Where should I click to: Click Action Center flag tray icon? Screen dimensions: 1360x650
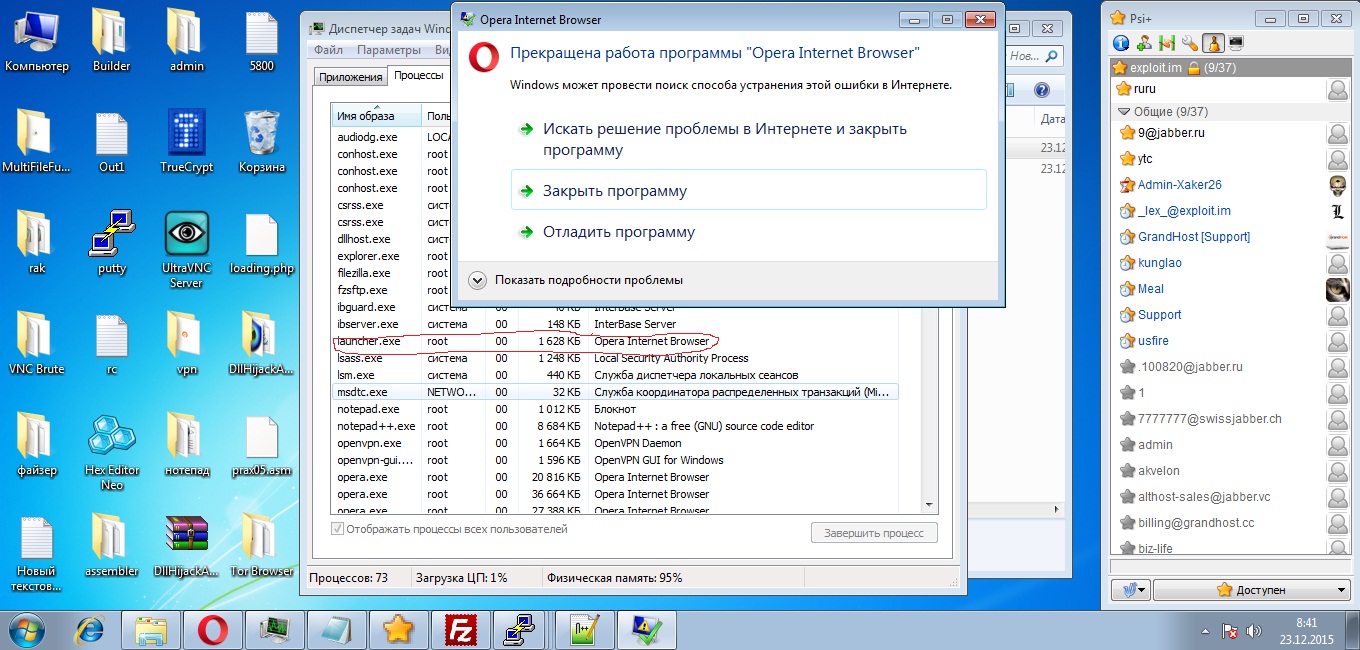click(1231, 631)
